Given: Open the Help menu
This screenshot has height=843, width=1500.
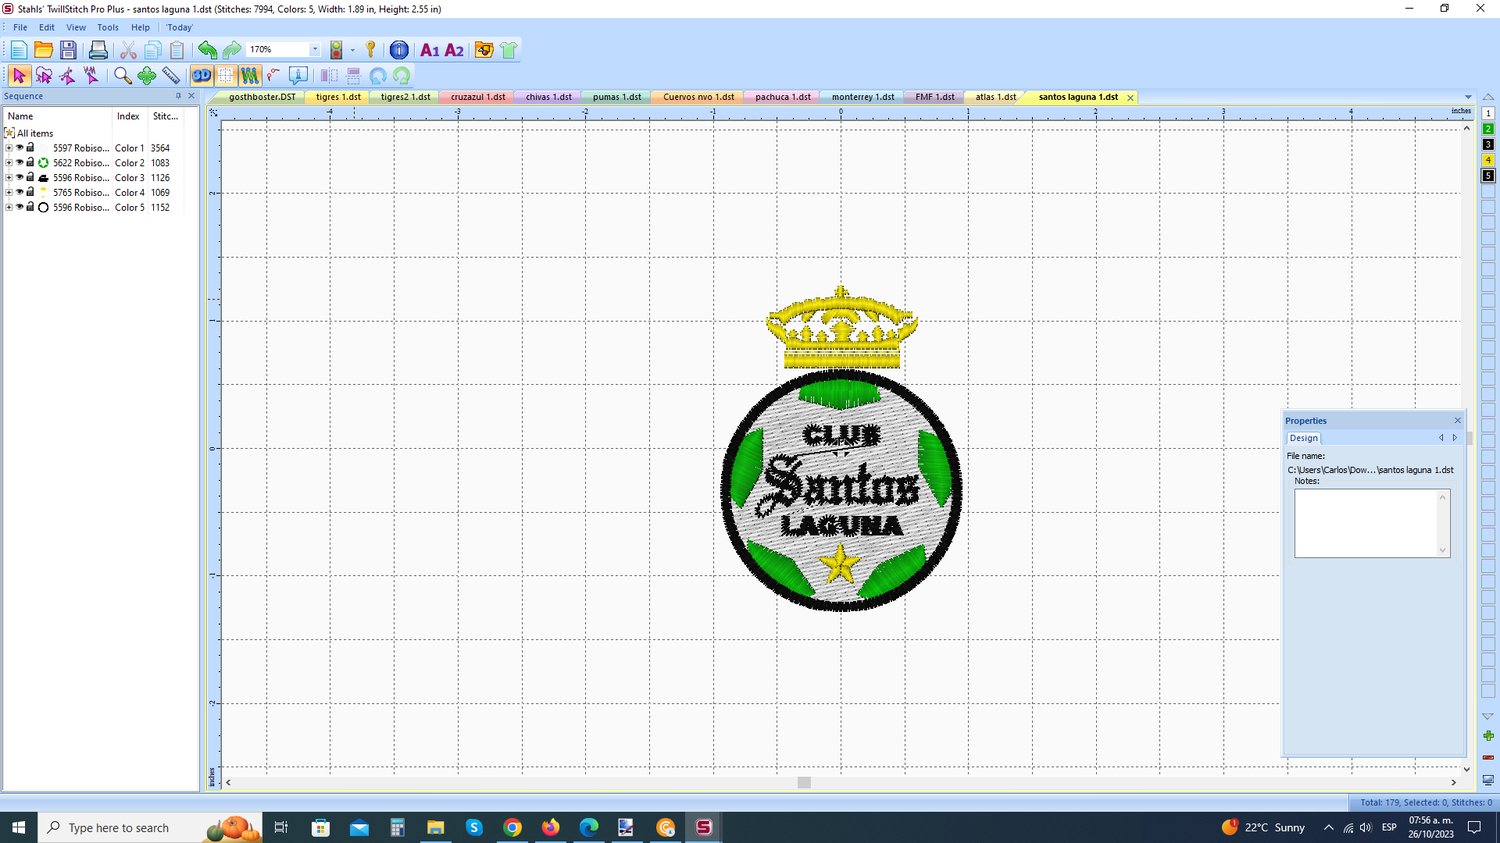Looking at the screenshot, I should pyautogui.click(x=140, y=27).
